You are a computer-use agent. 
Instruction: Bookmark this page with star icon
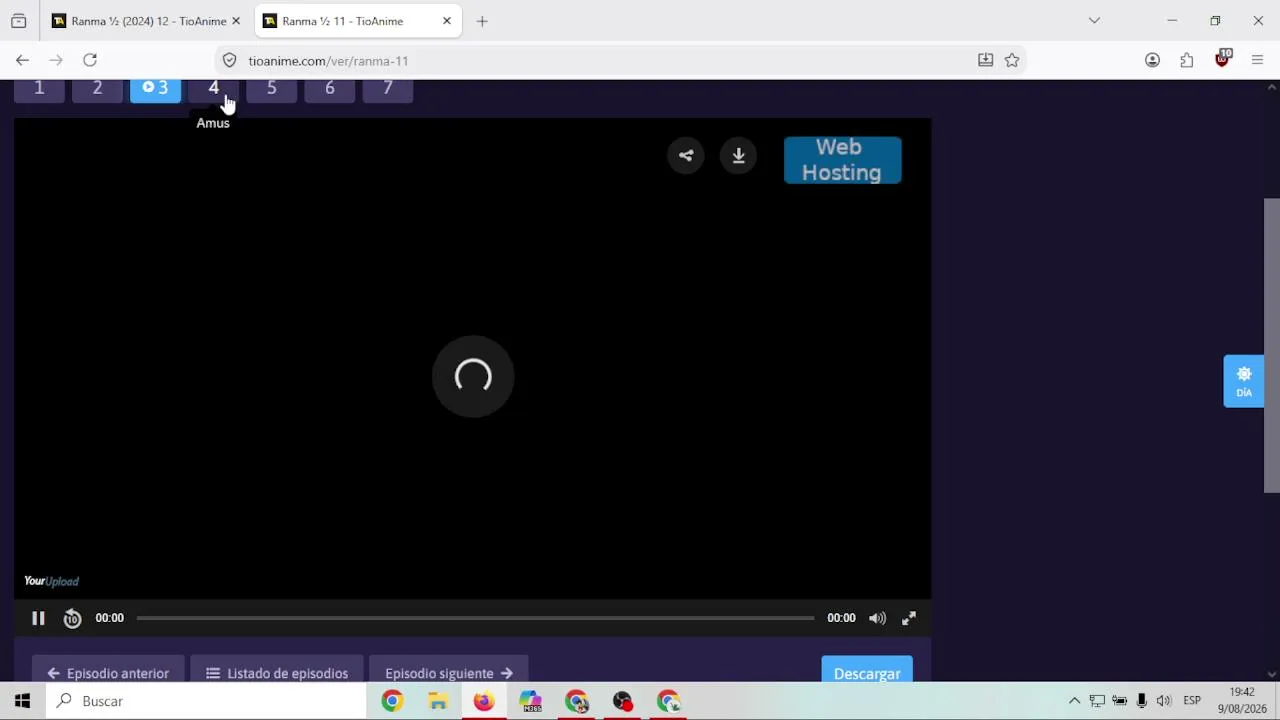click(1012, 60)
